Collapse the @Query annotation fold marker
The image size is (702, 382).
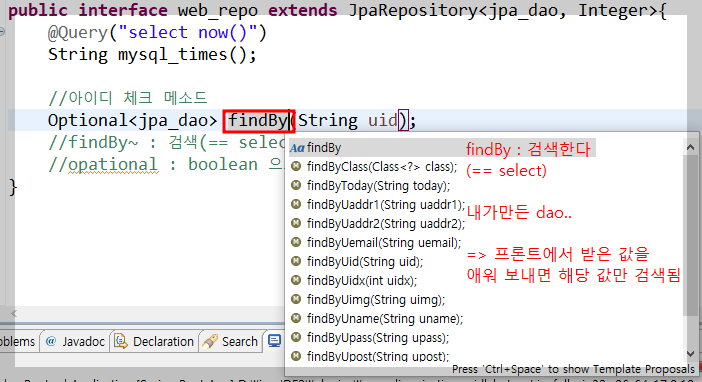point(2,31)
